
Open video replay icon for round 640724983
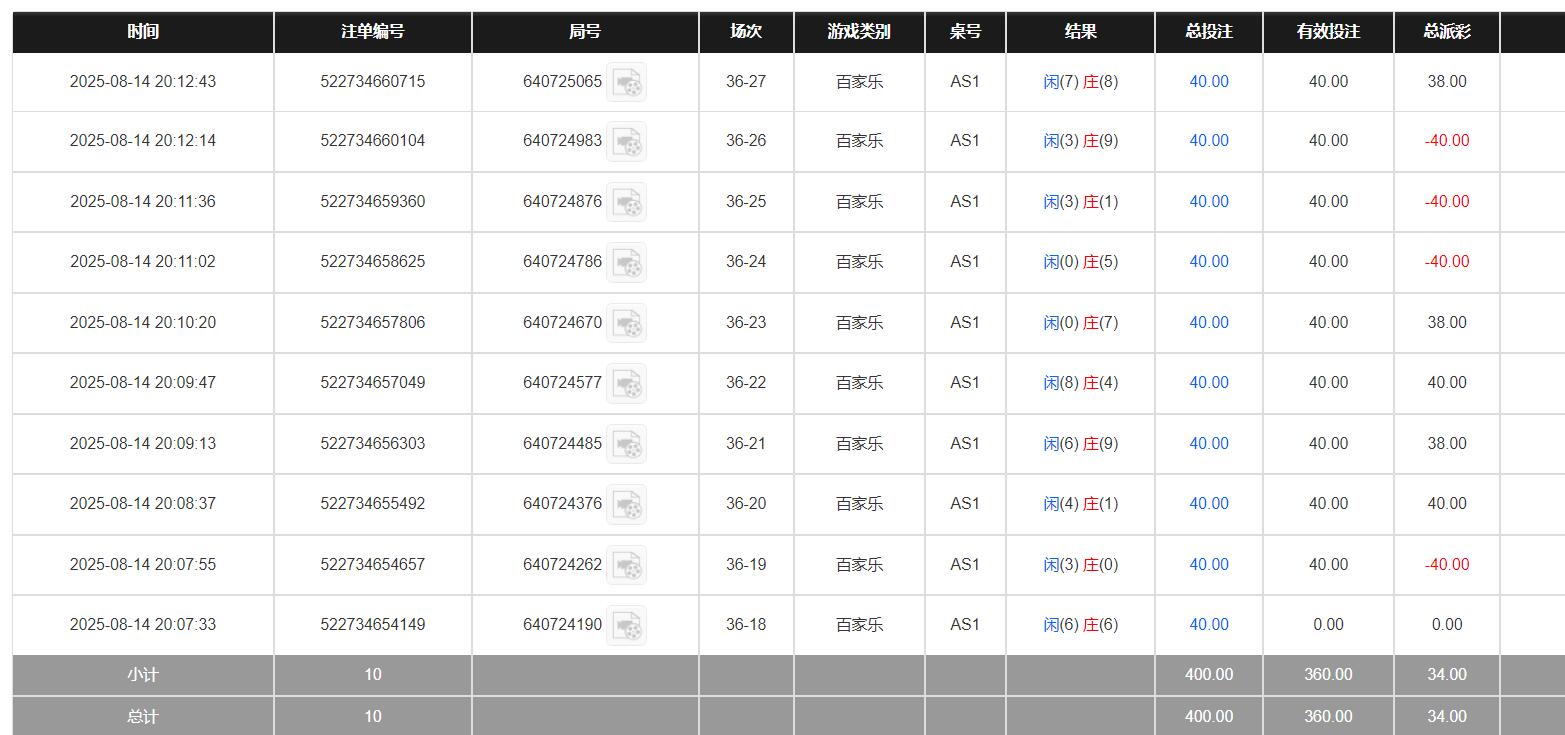(x=627, y=141)
